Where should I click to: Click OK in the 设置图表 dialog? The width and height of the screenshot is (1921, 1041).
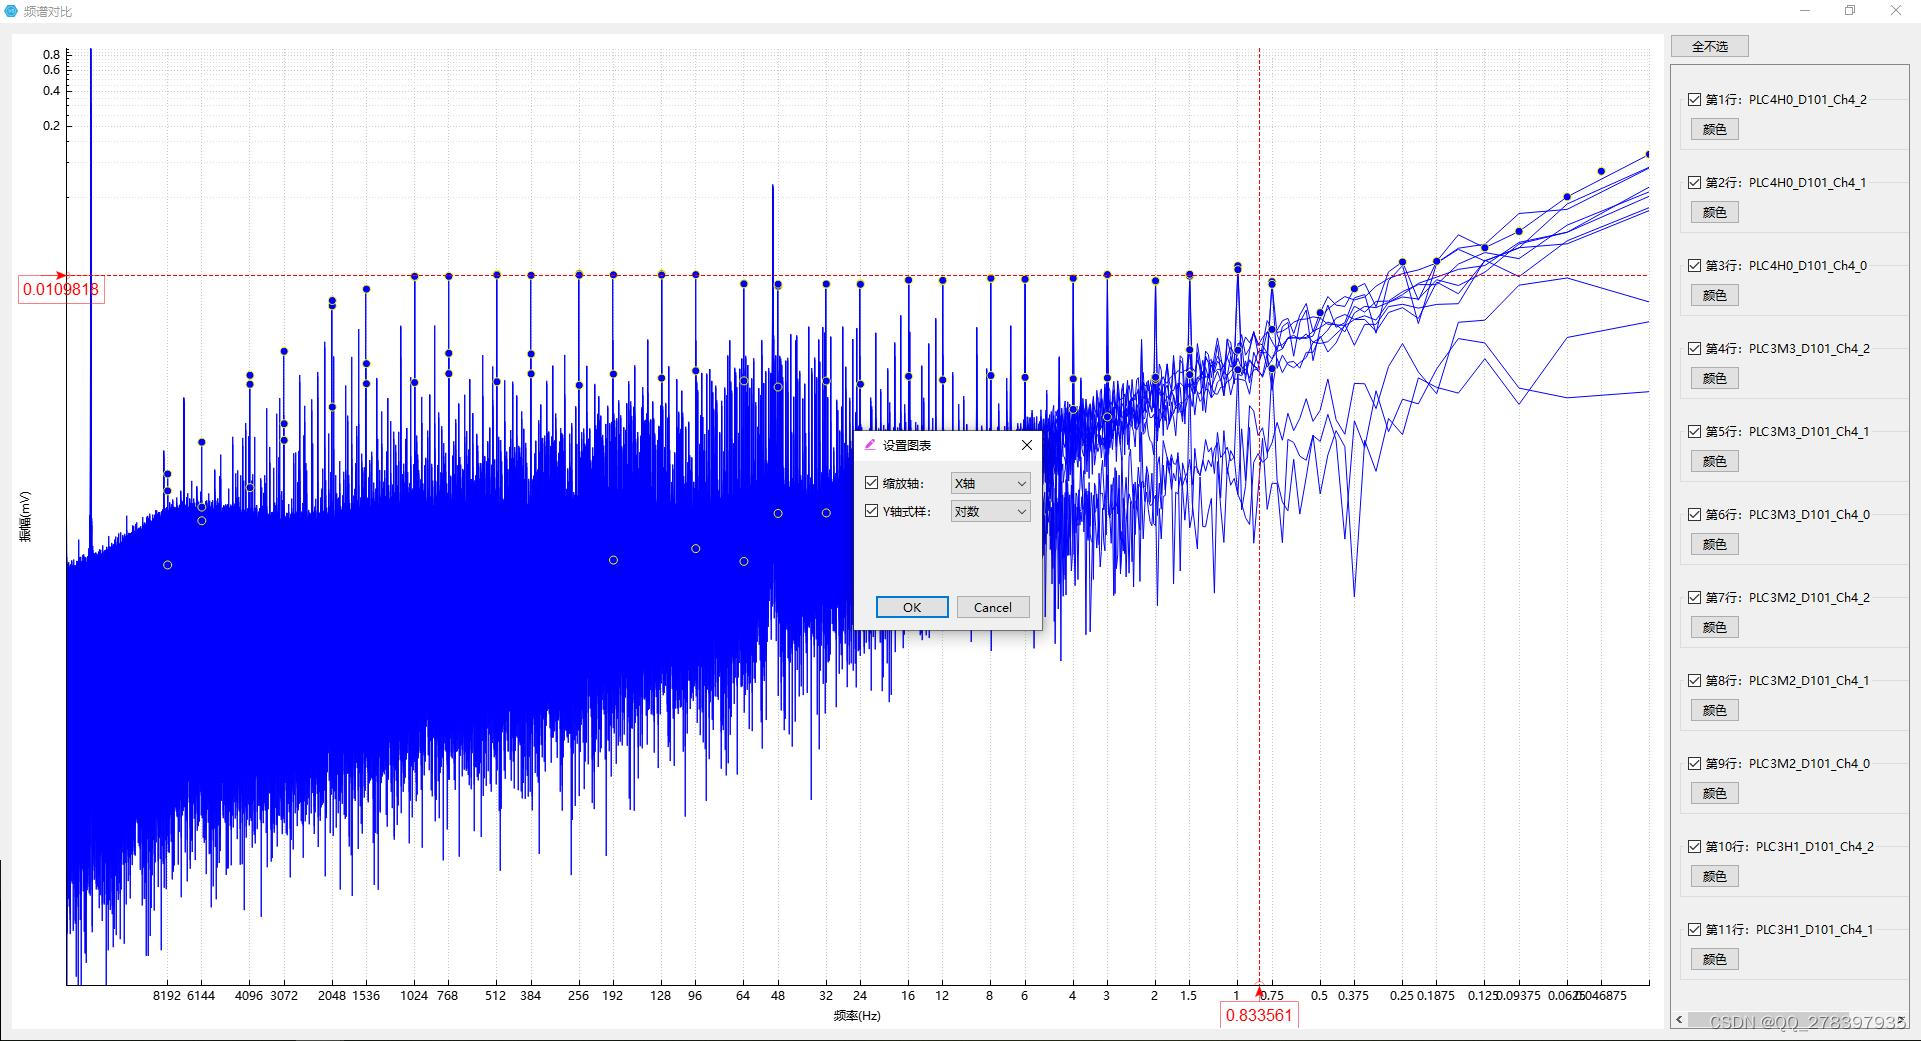[x=910, y=607]
